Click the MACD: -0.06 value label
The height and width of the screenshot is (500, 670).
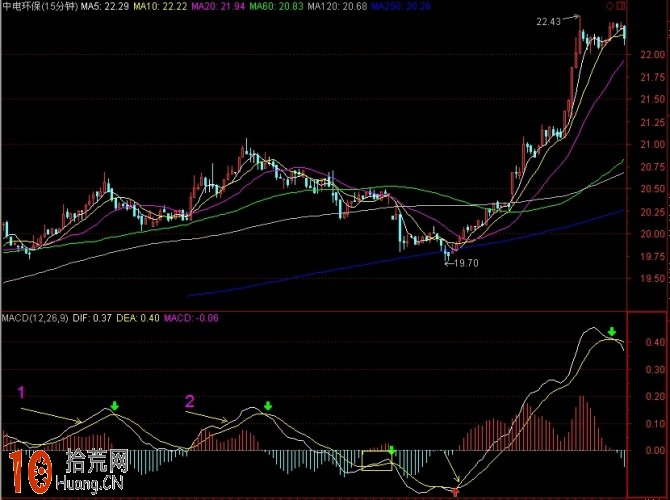tap(191, 318)
